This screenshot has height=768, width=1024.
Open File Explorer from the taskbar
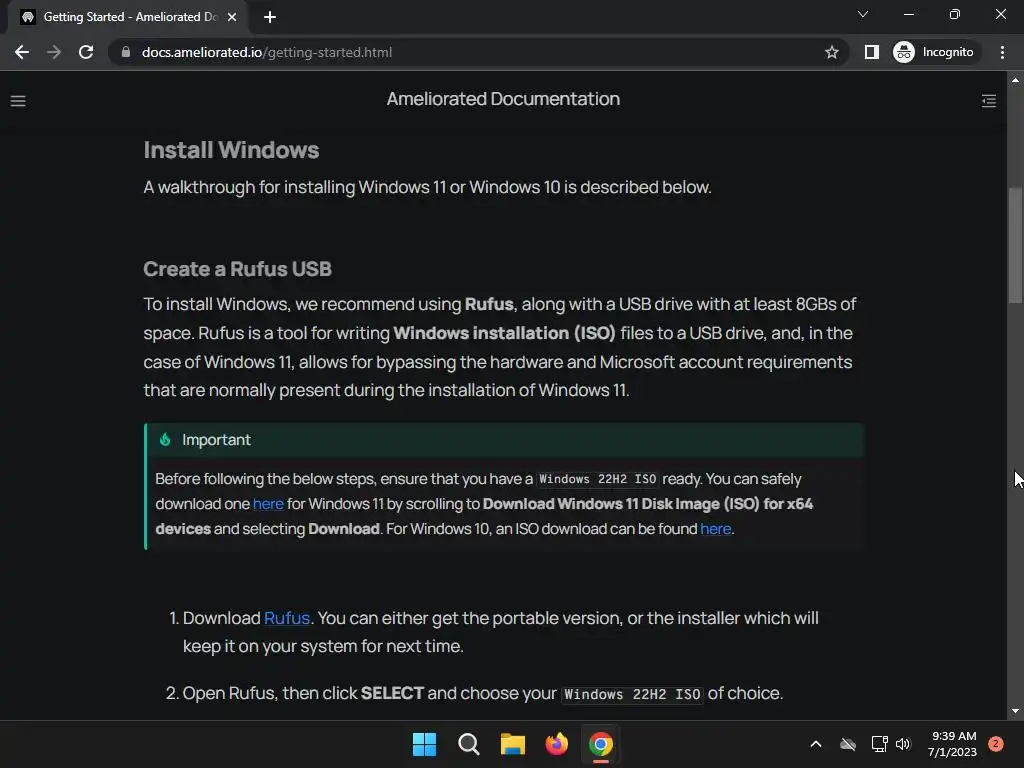[513, 744]
